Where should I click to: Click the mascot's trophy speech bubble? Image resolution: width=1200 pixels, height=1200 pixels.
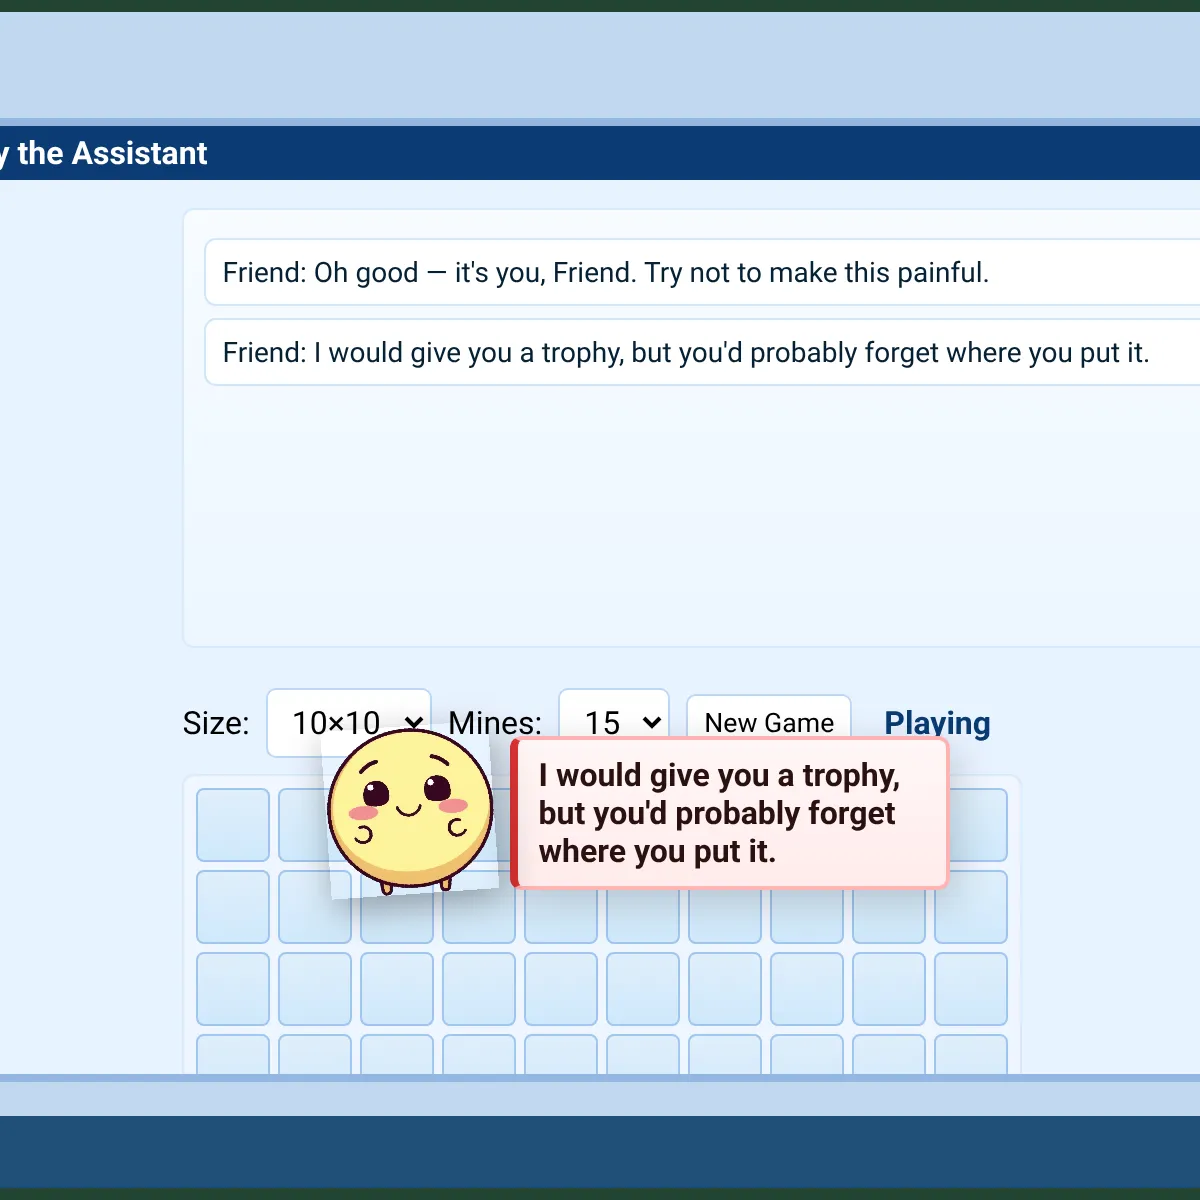[729, 813]
